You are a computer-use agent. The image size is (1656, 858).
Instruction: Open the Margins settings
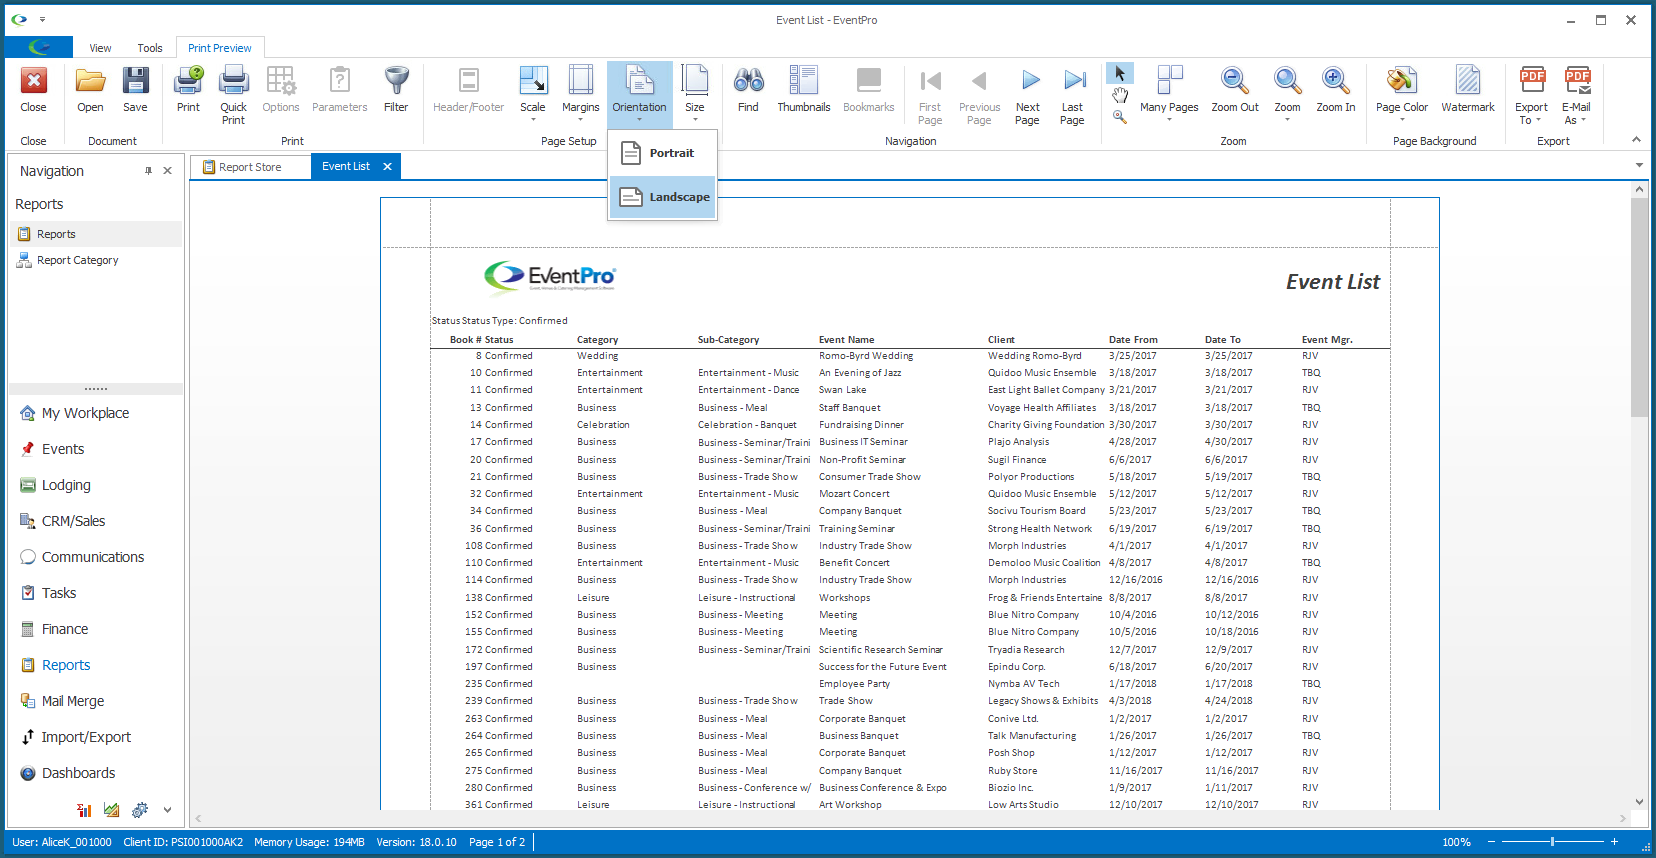click(580, 95)
